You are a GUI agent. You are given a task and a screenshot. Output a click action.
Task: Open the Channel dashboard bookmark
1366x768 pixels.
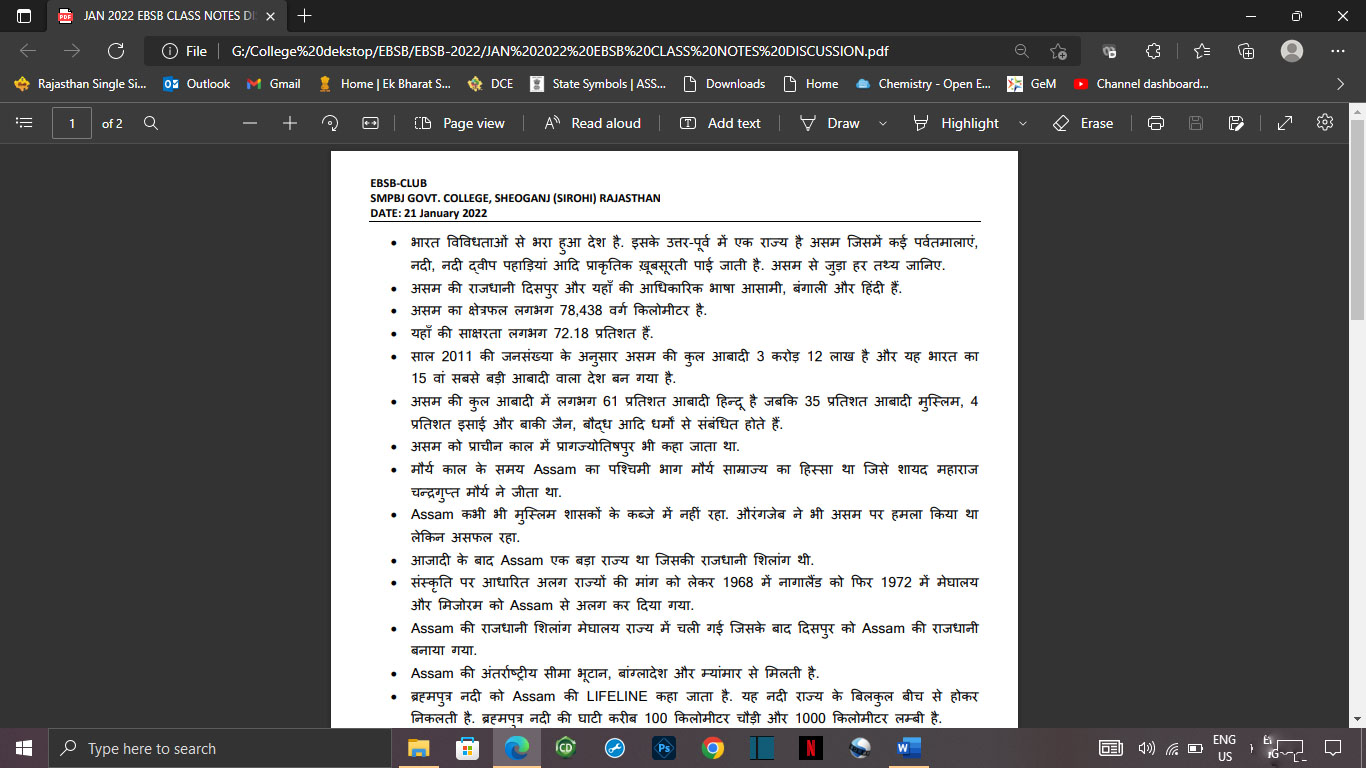(x=1140, y=84)
